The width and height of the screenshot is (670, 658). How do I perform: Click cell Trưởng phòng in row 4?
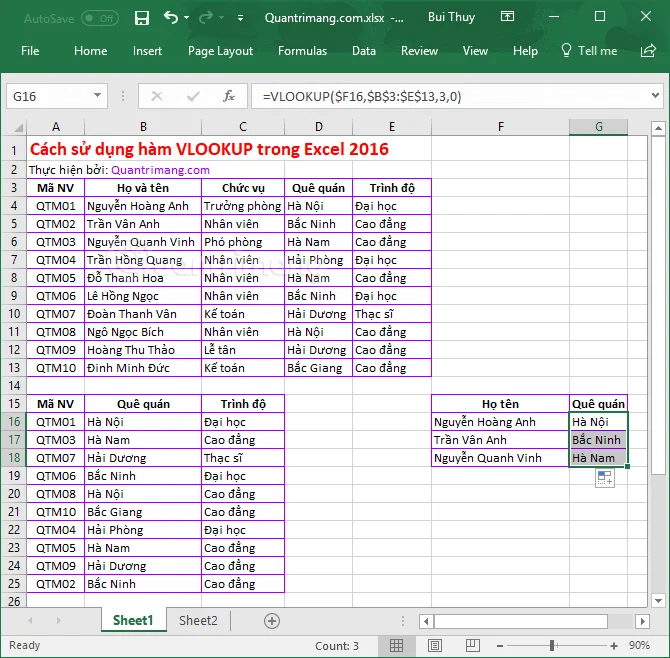click(243, 206)
